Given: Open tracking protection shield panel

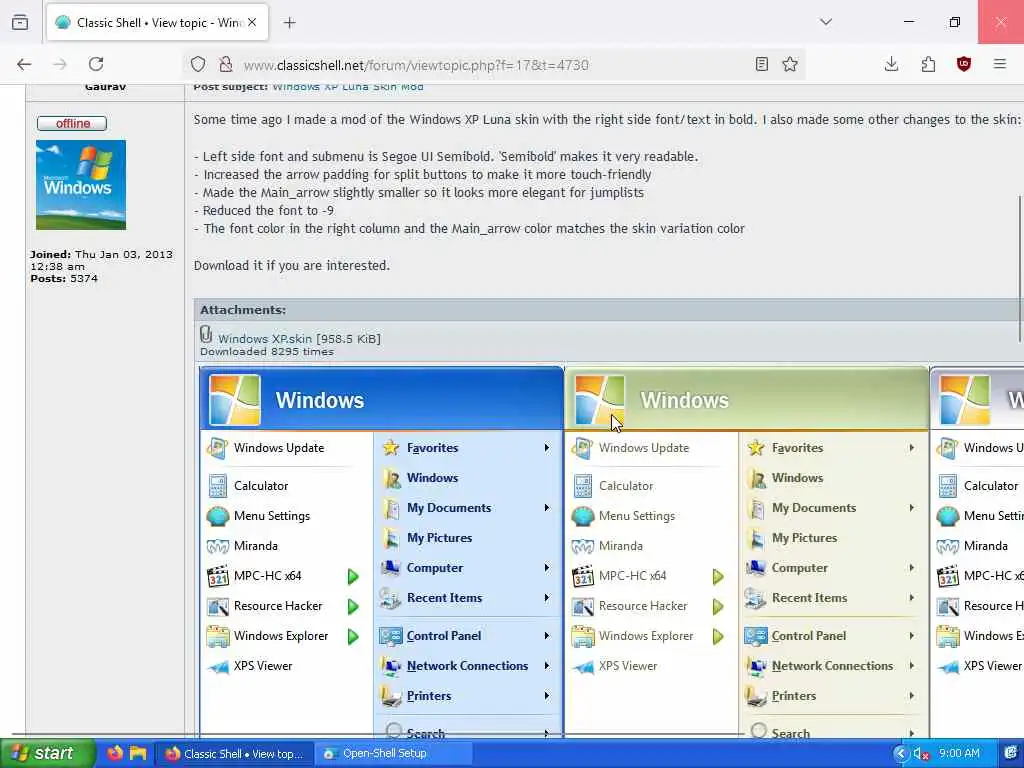Looking at the screenshot, I should pos(198,64).
